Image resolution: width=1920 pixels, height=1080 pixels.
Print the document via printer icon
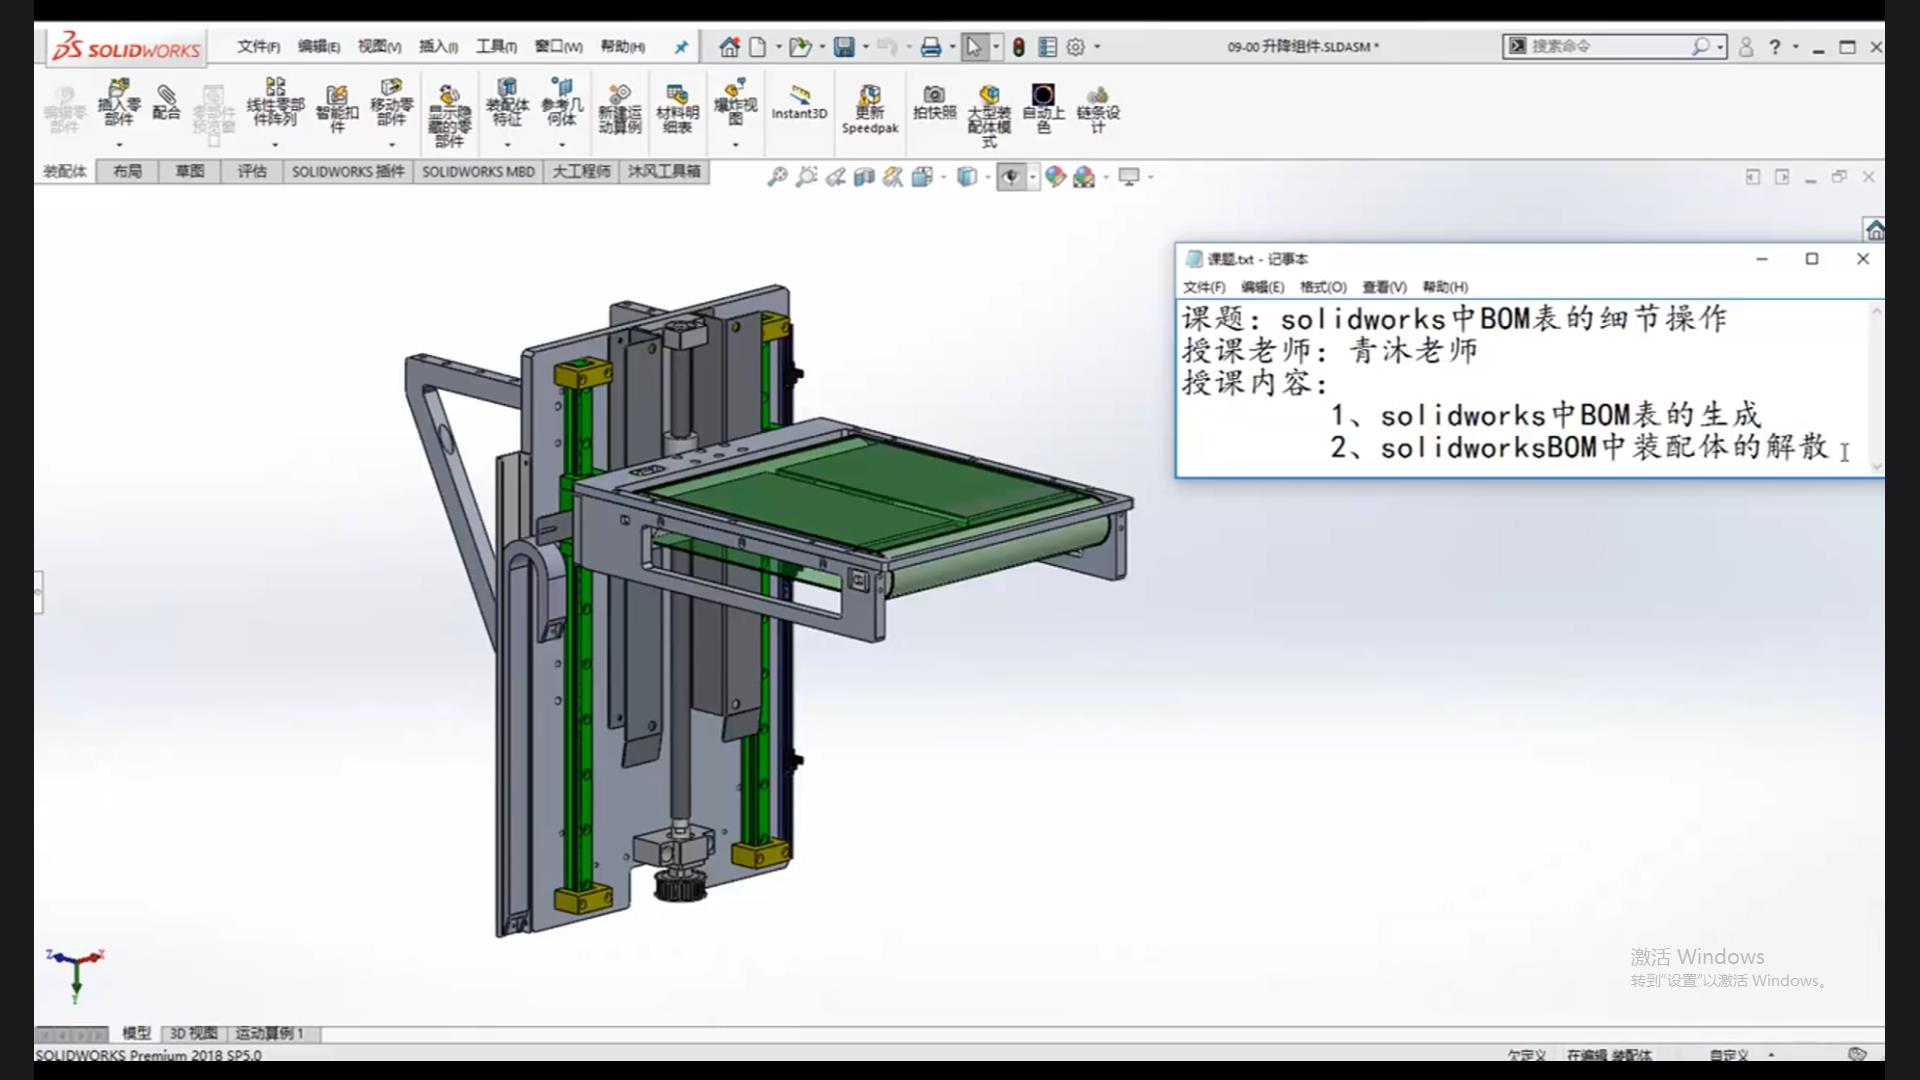[x=931, y=47]
